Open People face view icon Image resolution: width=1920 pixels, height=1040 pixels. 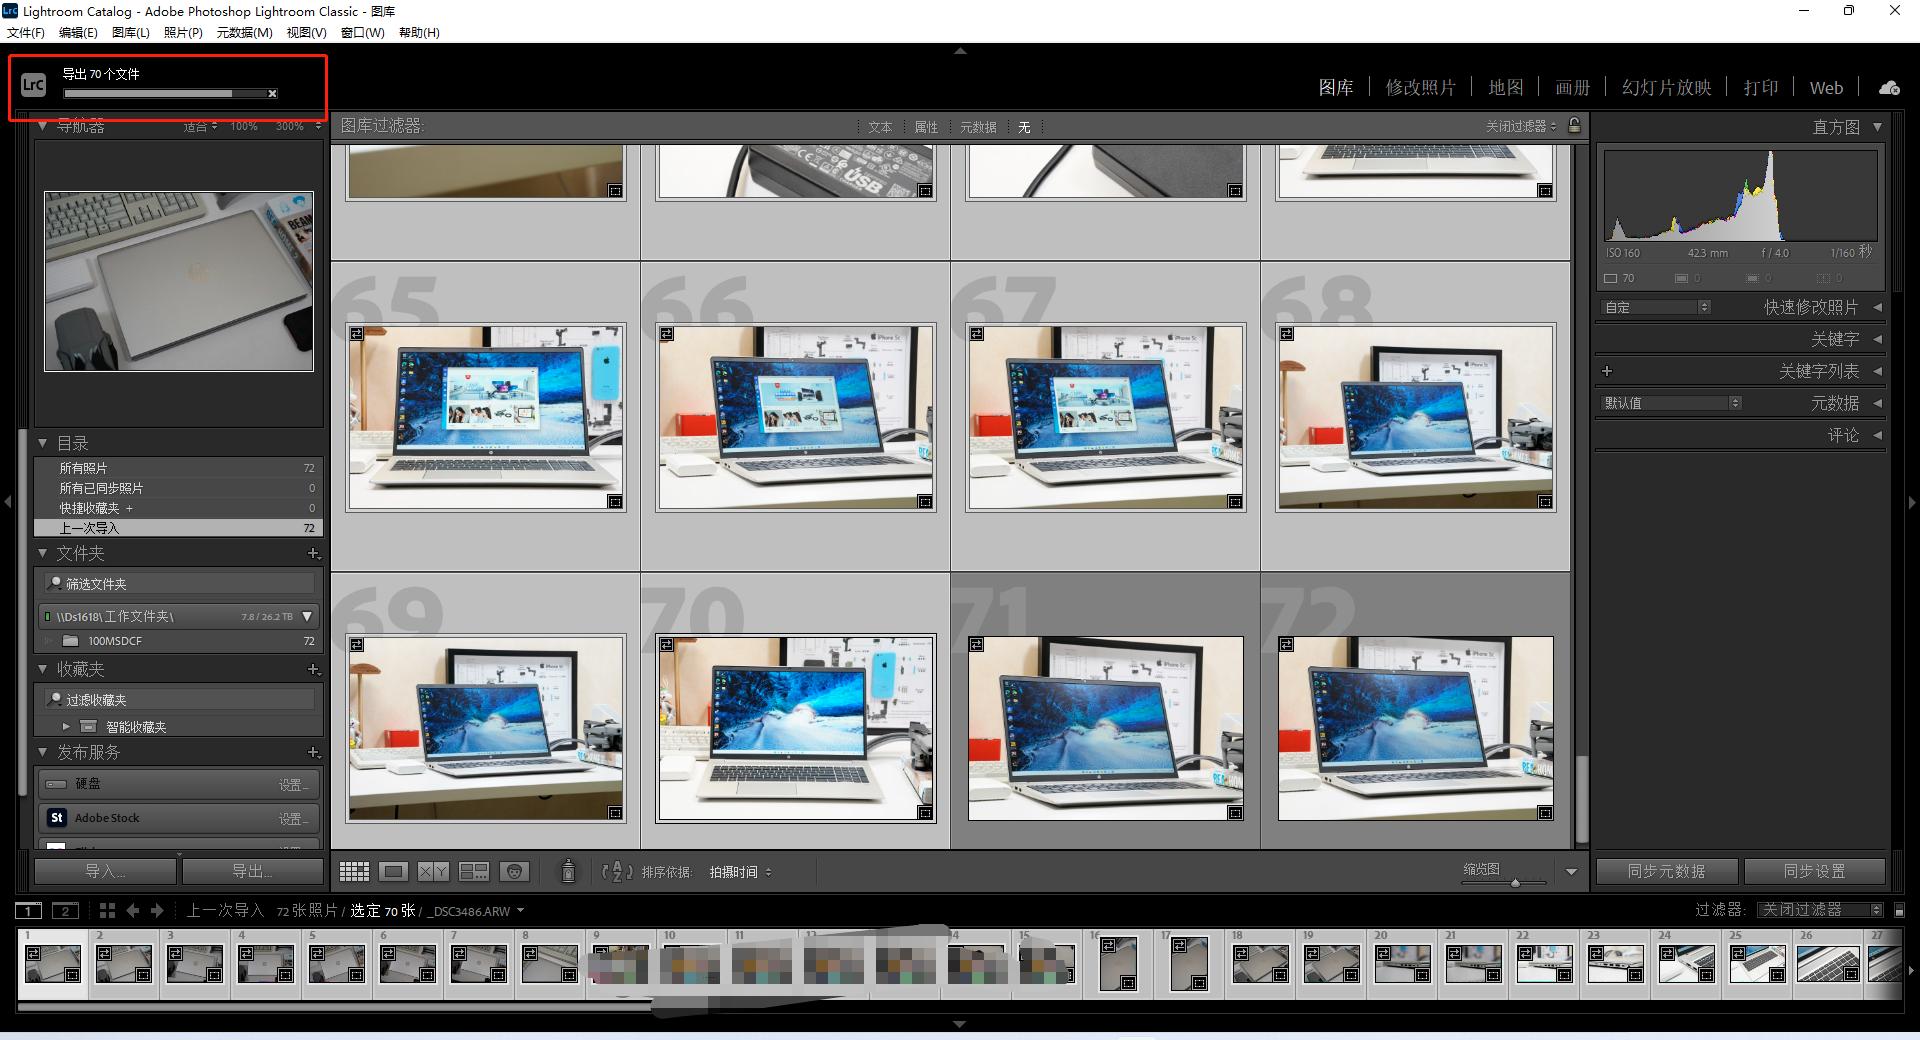tap(514, 872)
